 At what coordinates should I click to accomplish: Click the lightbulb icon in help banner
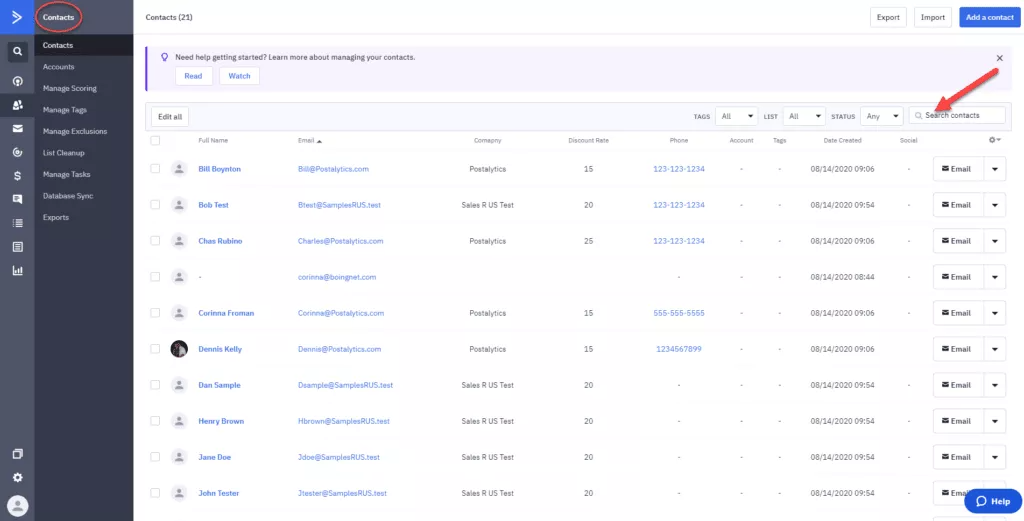[165, 57]
